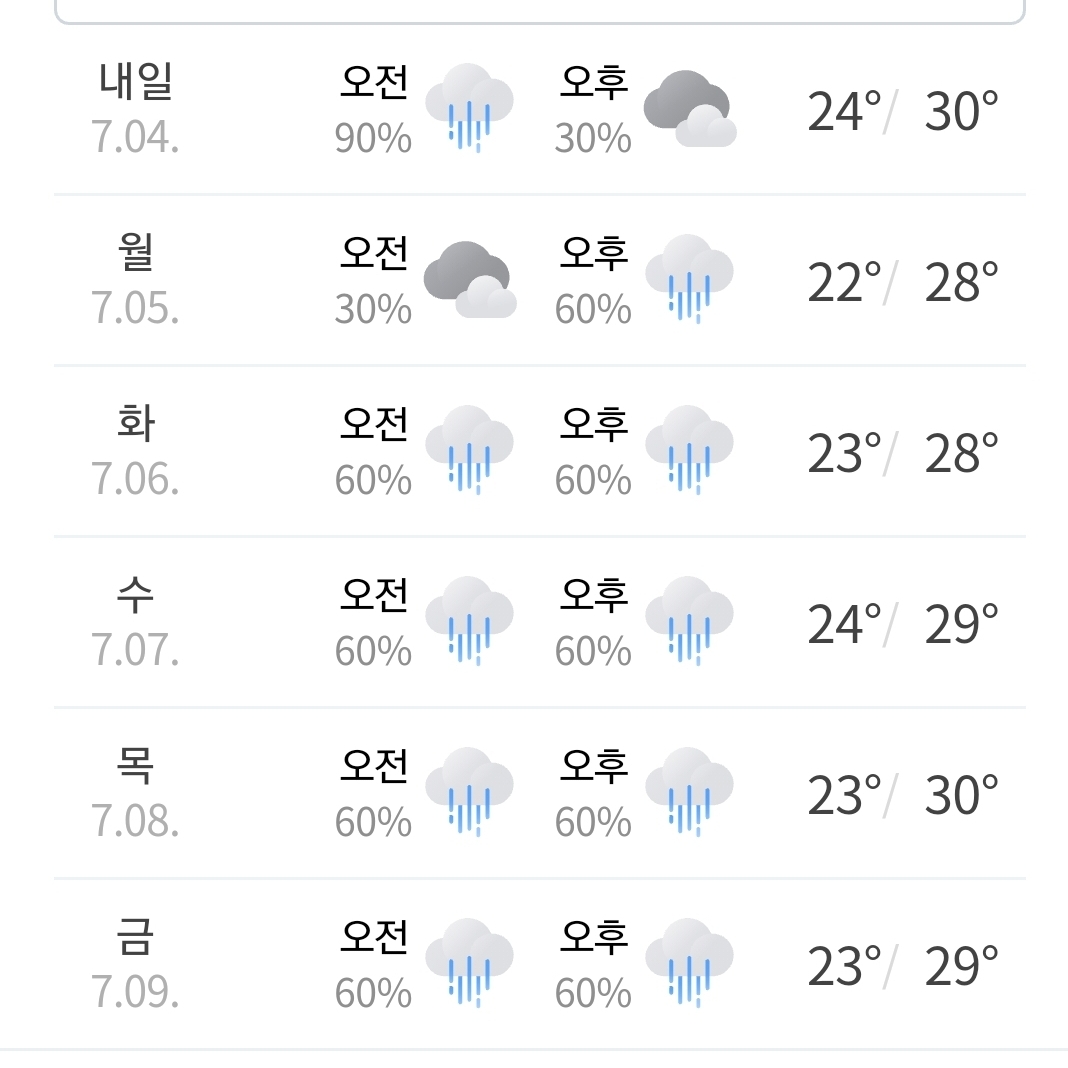Image resolution: width=1068 pixels, height=1068 pixels.
Task: Select the 수 7.07 day label
Action: [136, 621]
